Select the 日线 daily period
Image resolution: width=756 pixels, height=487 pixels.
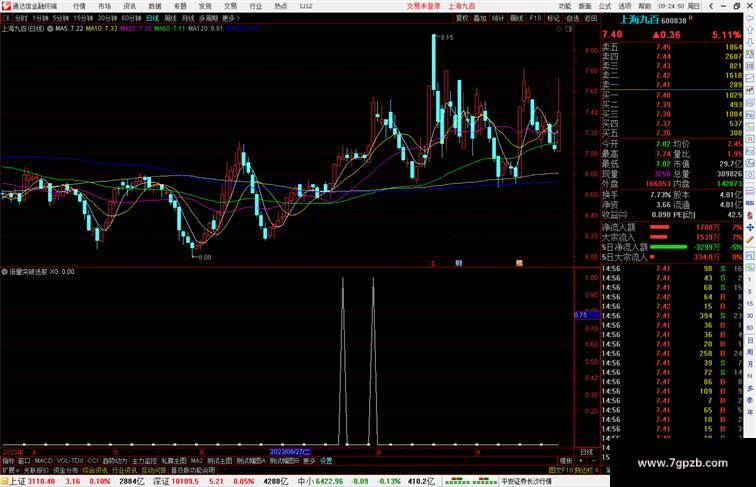coord(152,18)
